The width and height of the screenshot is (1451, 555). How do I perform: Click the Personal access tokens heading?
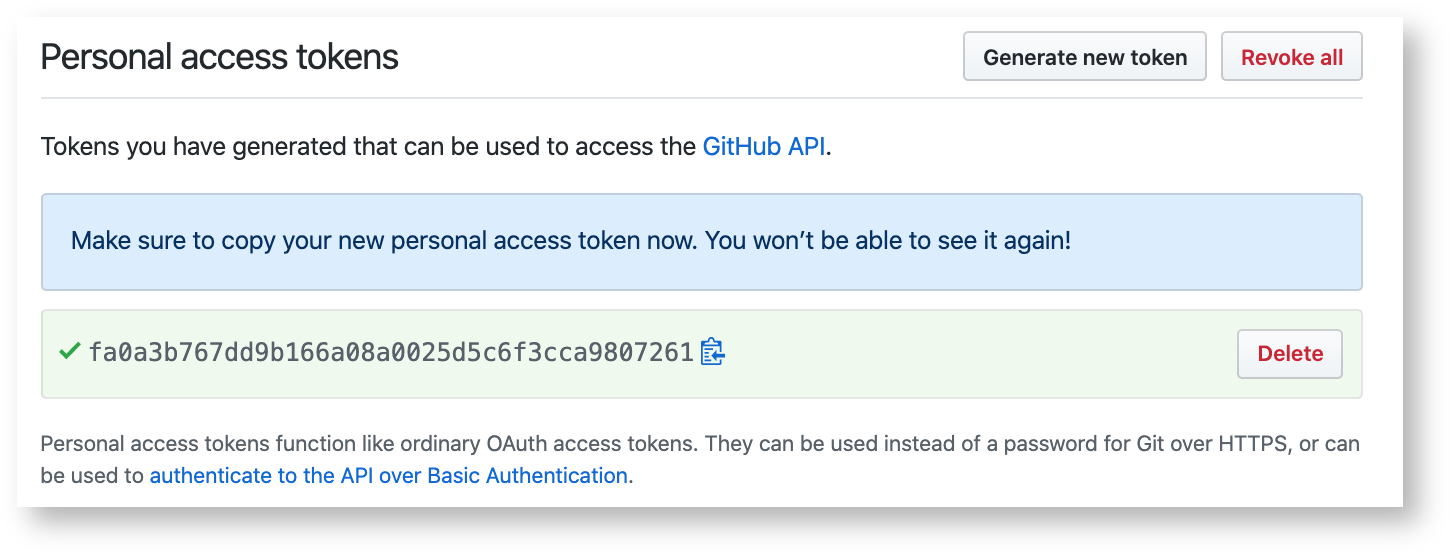pos(219,57)
